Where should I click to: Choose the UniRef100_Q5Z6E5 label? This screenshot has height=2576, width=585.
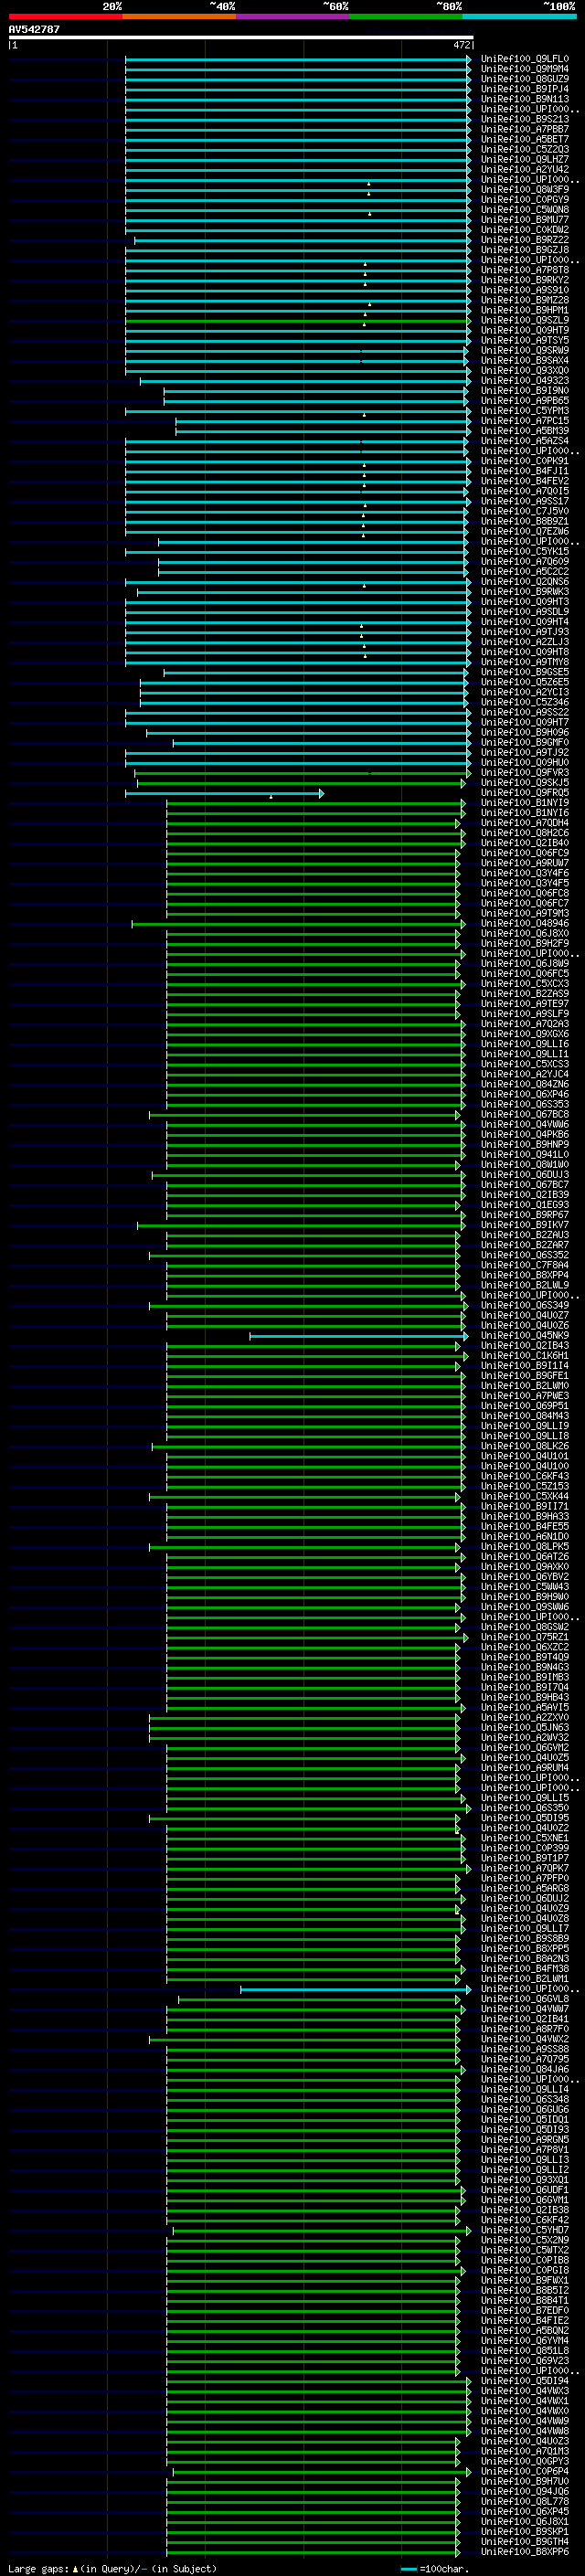[x=525, y=682]
